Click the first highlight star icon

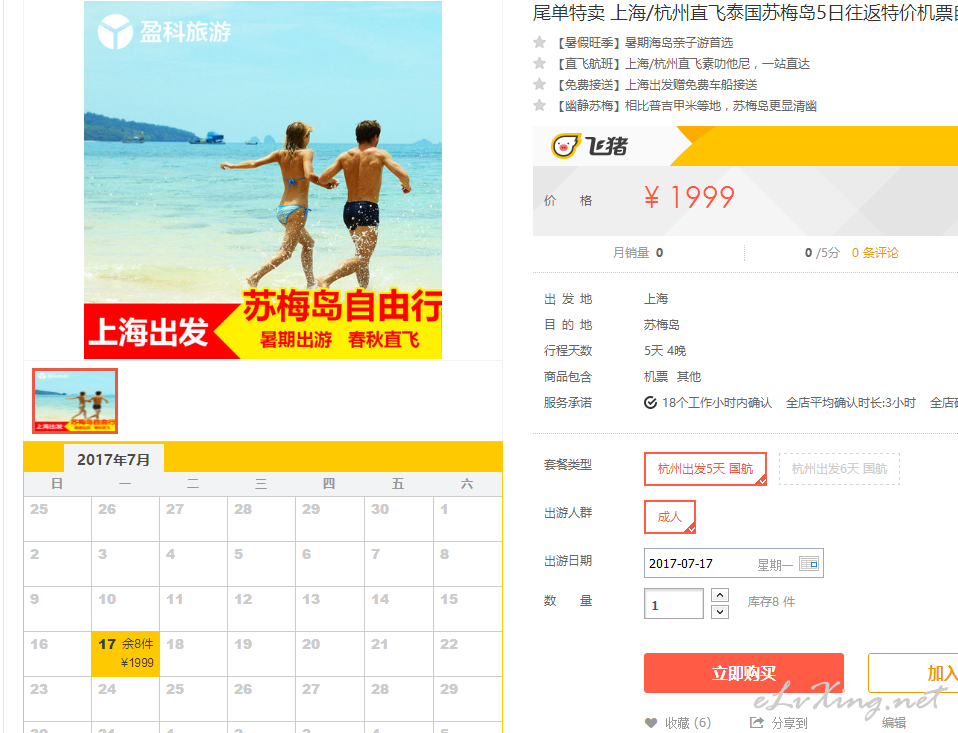point(539,42)
